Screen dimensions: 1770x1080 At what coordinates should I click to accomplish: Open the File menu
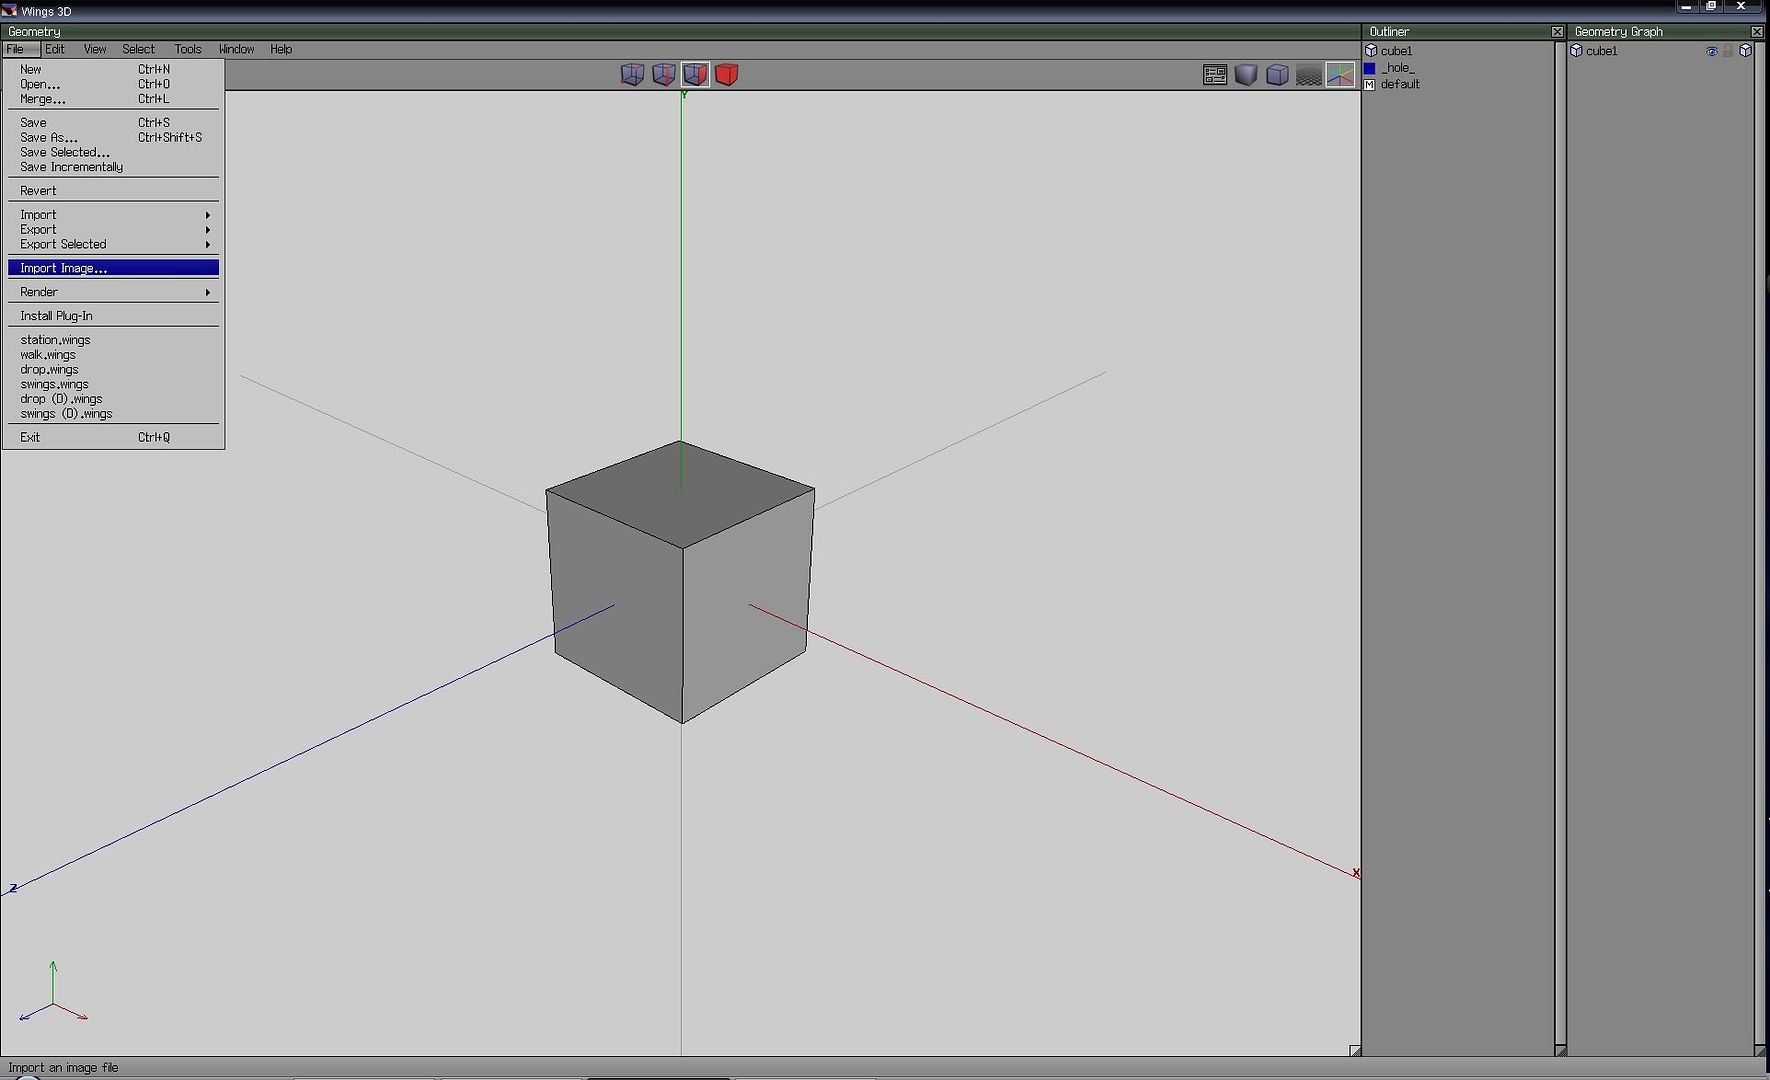coord(15,49)
